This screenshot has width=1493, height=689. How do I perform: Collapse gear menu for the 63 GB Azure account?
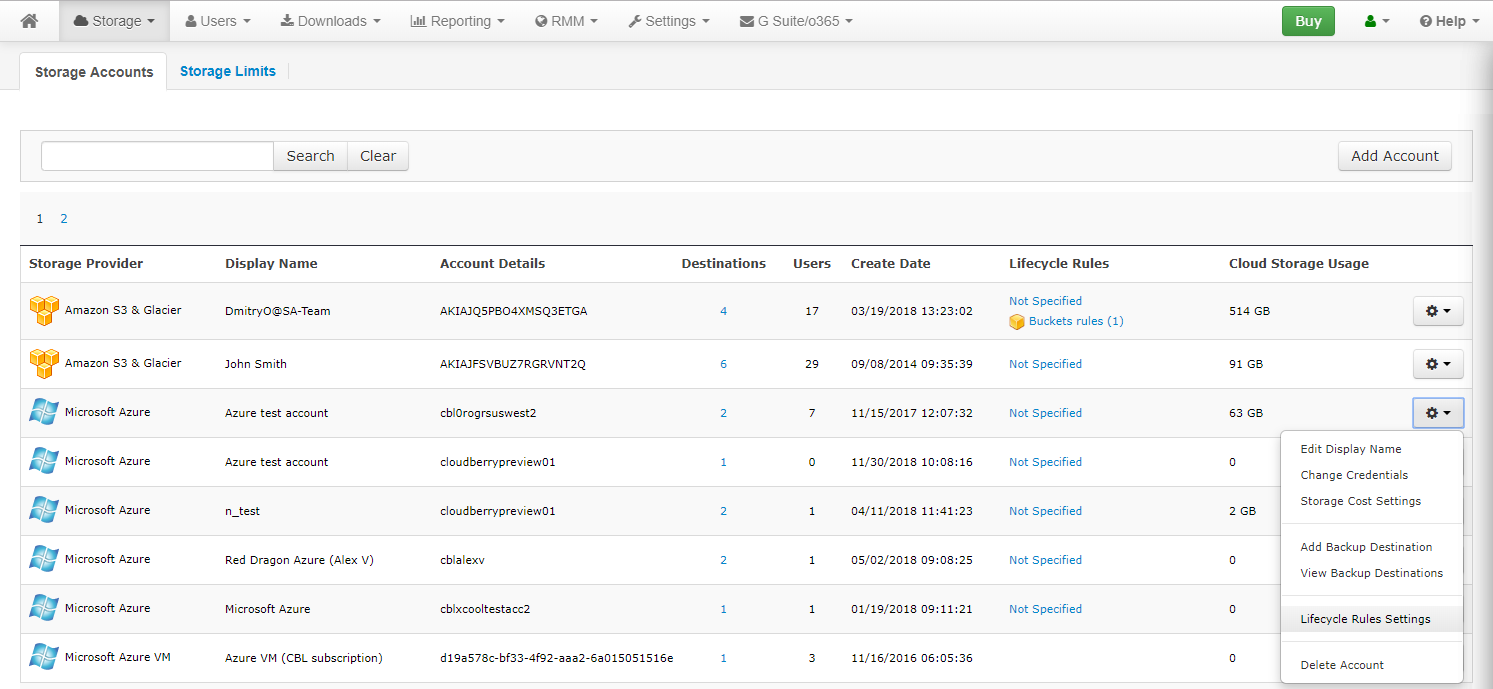pos(1438,413)
